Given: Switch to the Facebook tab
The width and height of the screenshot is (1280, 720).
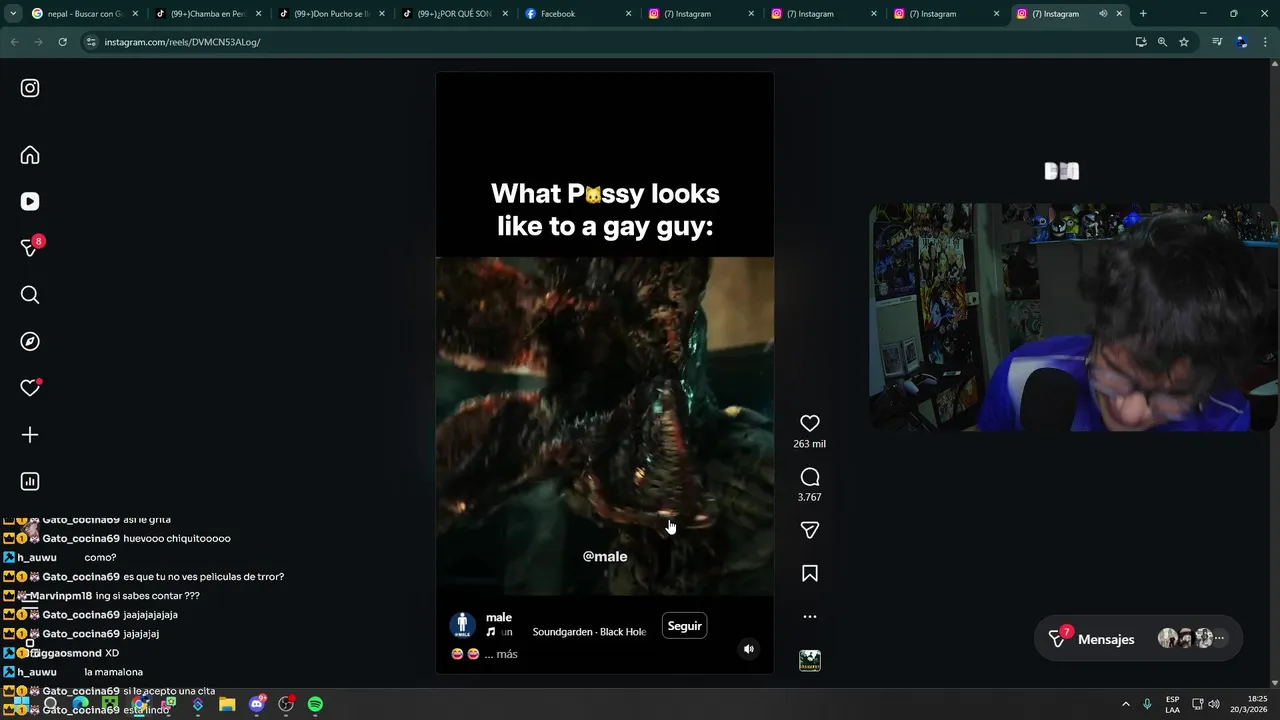Looking at the screenshot, I should pyautogui.click(x=578, y=14).
